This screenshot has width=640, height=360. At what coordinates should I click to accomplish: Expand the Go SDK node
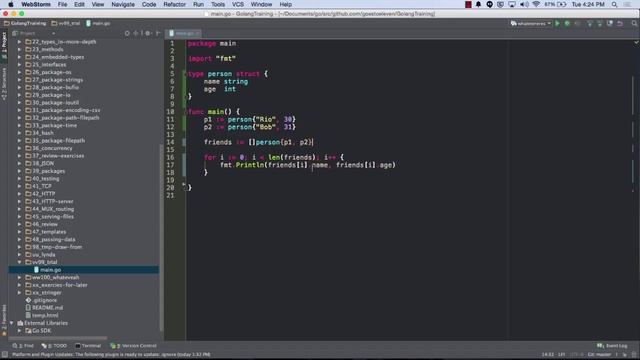[x=19, y=331]
